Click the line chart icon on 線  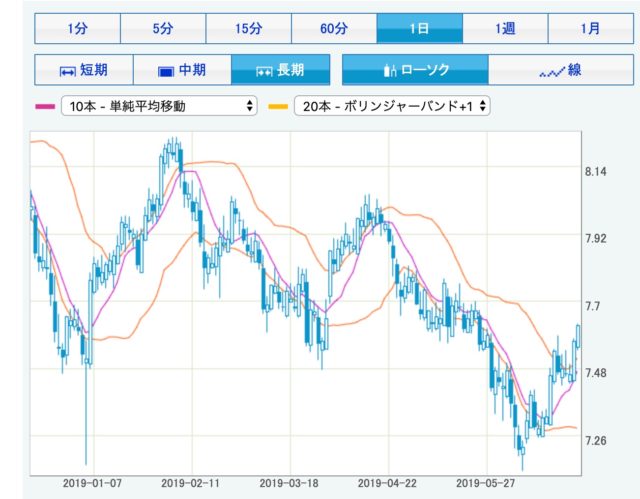click(x=551, y=71)
